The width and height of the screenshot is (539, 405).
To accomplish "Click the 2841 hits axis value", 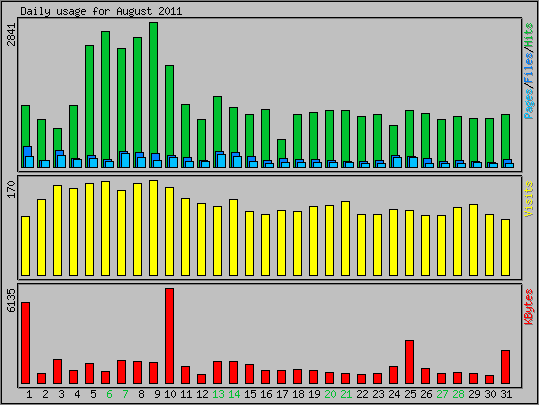I will [12, 34].
